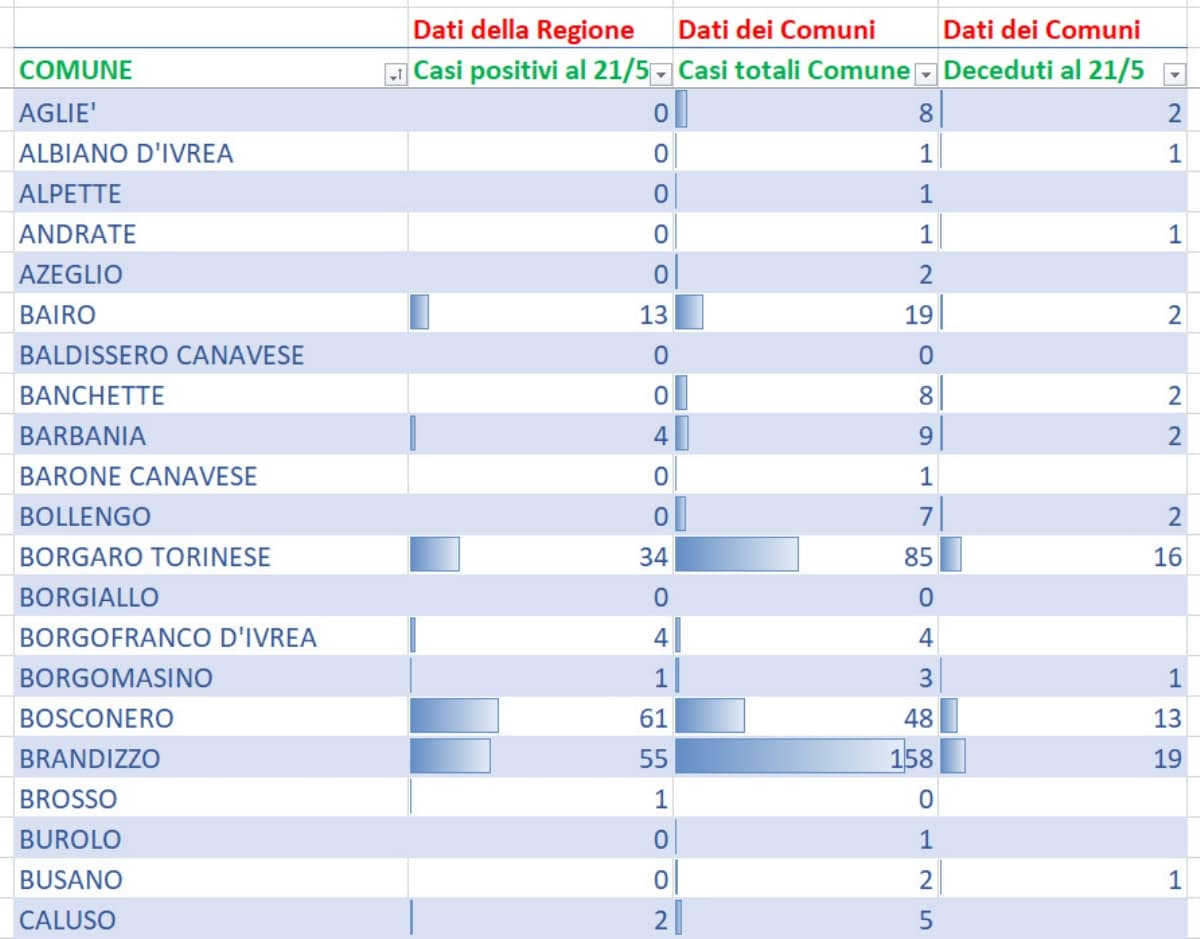Screen dimensions: 1200x939
Task: Click the BOSCONERO total cases cell showing 48
Action: [x=806, y=718]
